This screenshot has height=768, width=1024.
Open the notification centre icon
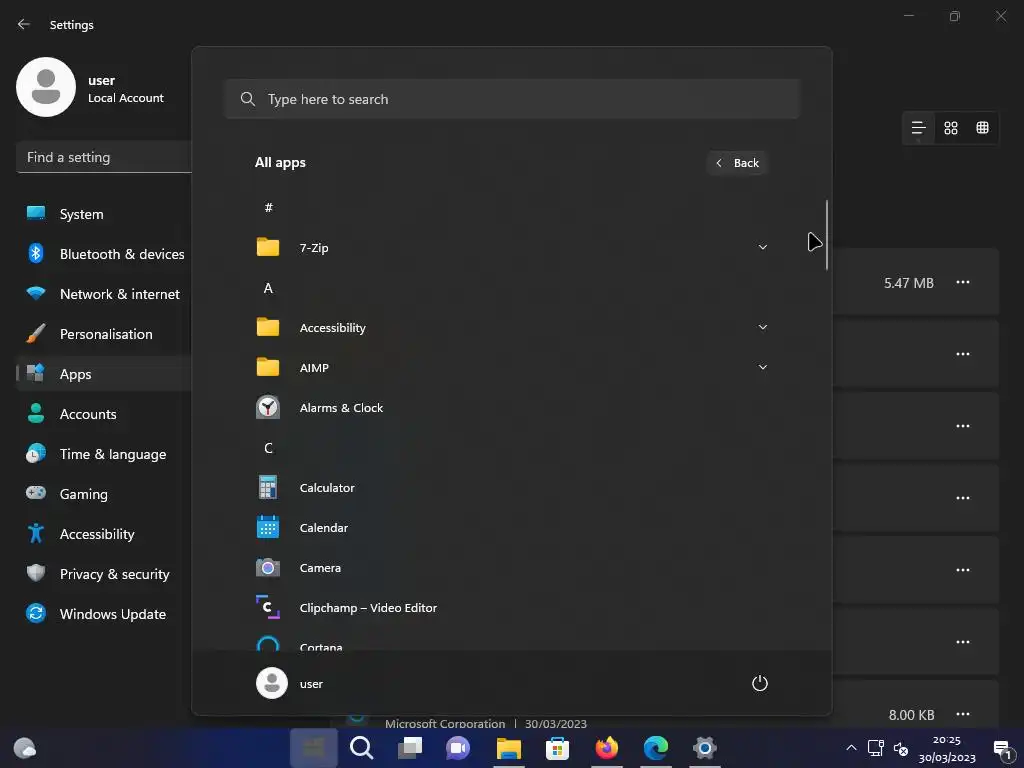[x=1002, y=748]
